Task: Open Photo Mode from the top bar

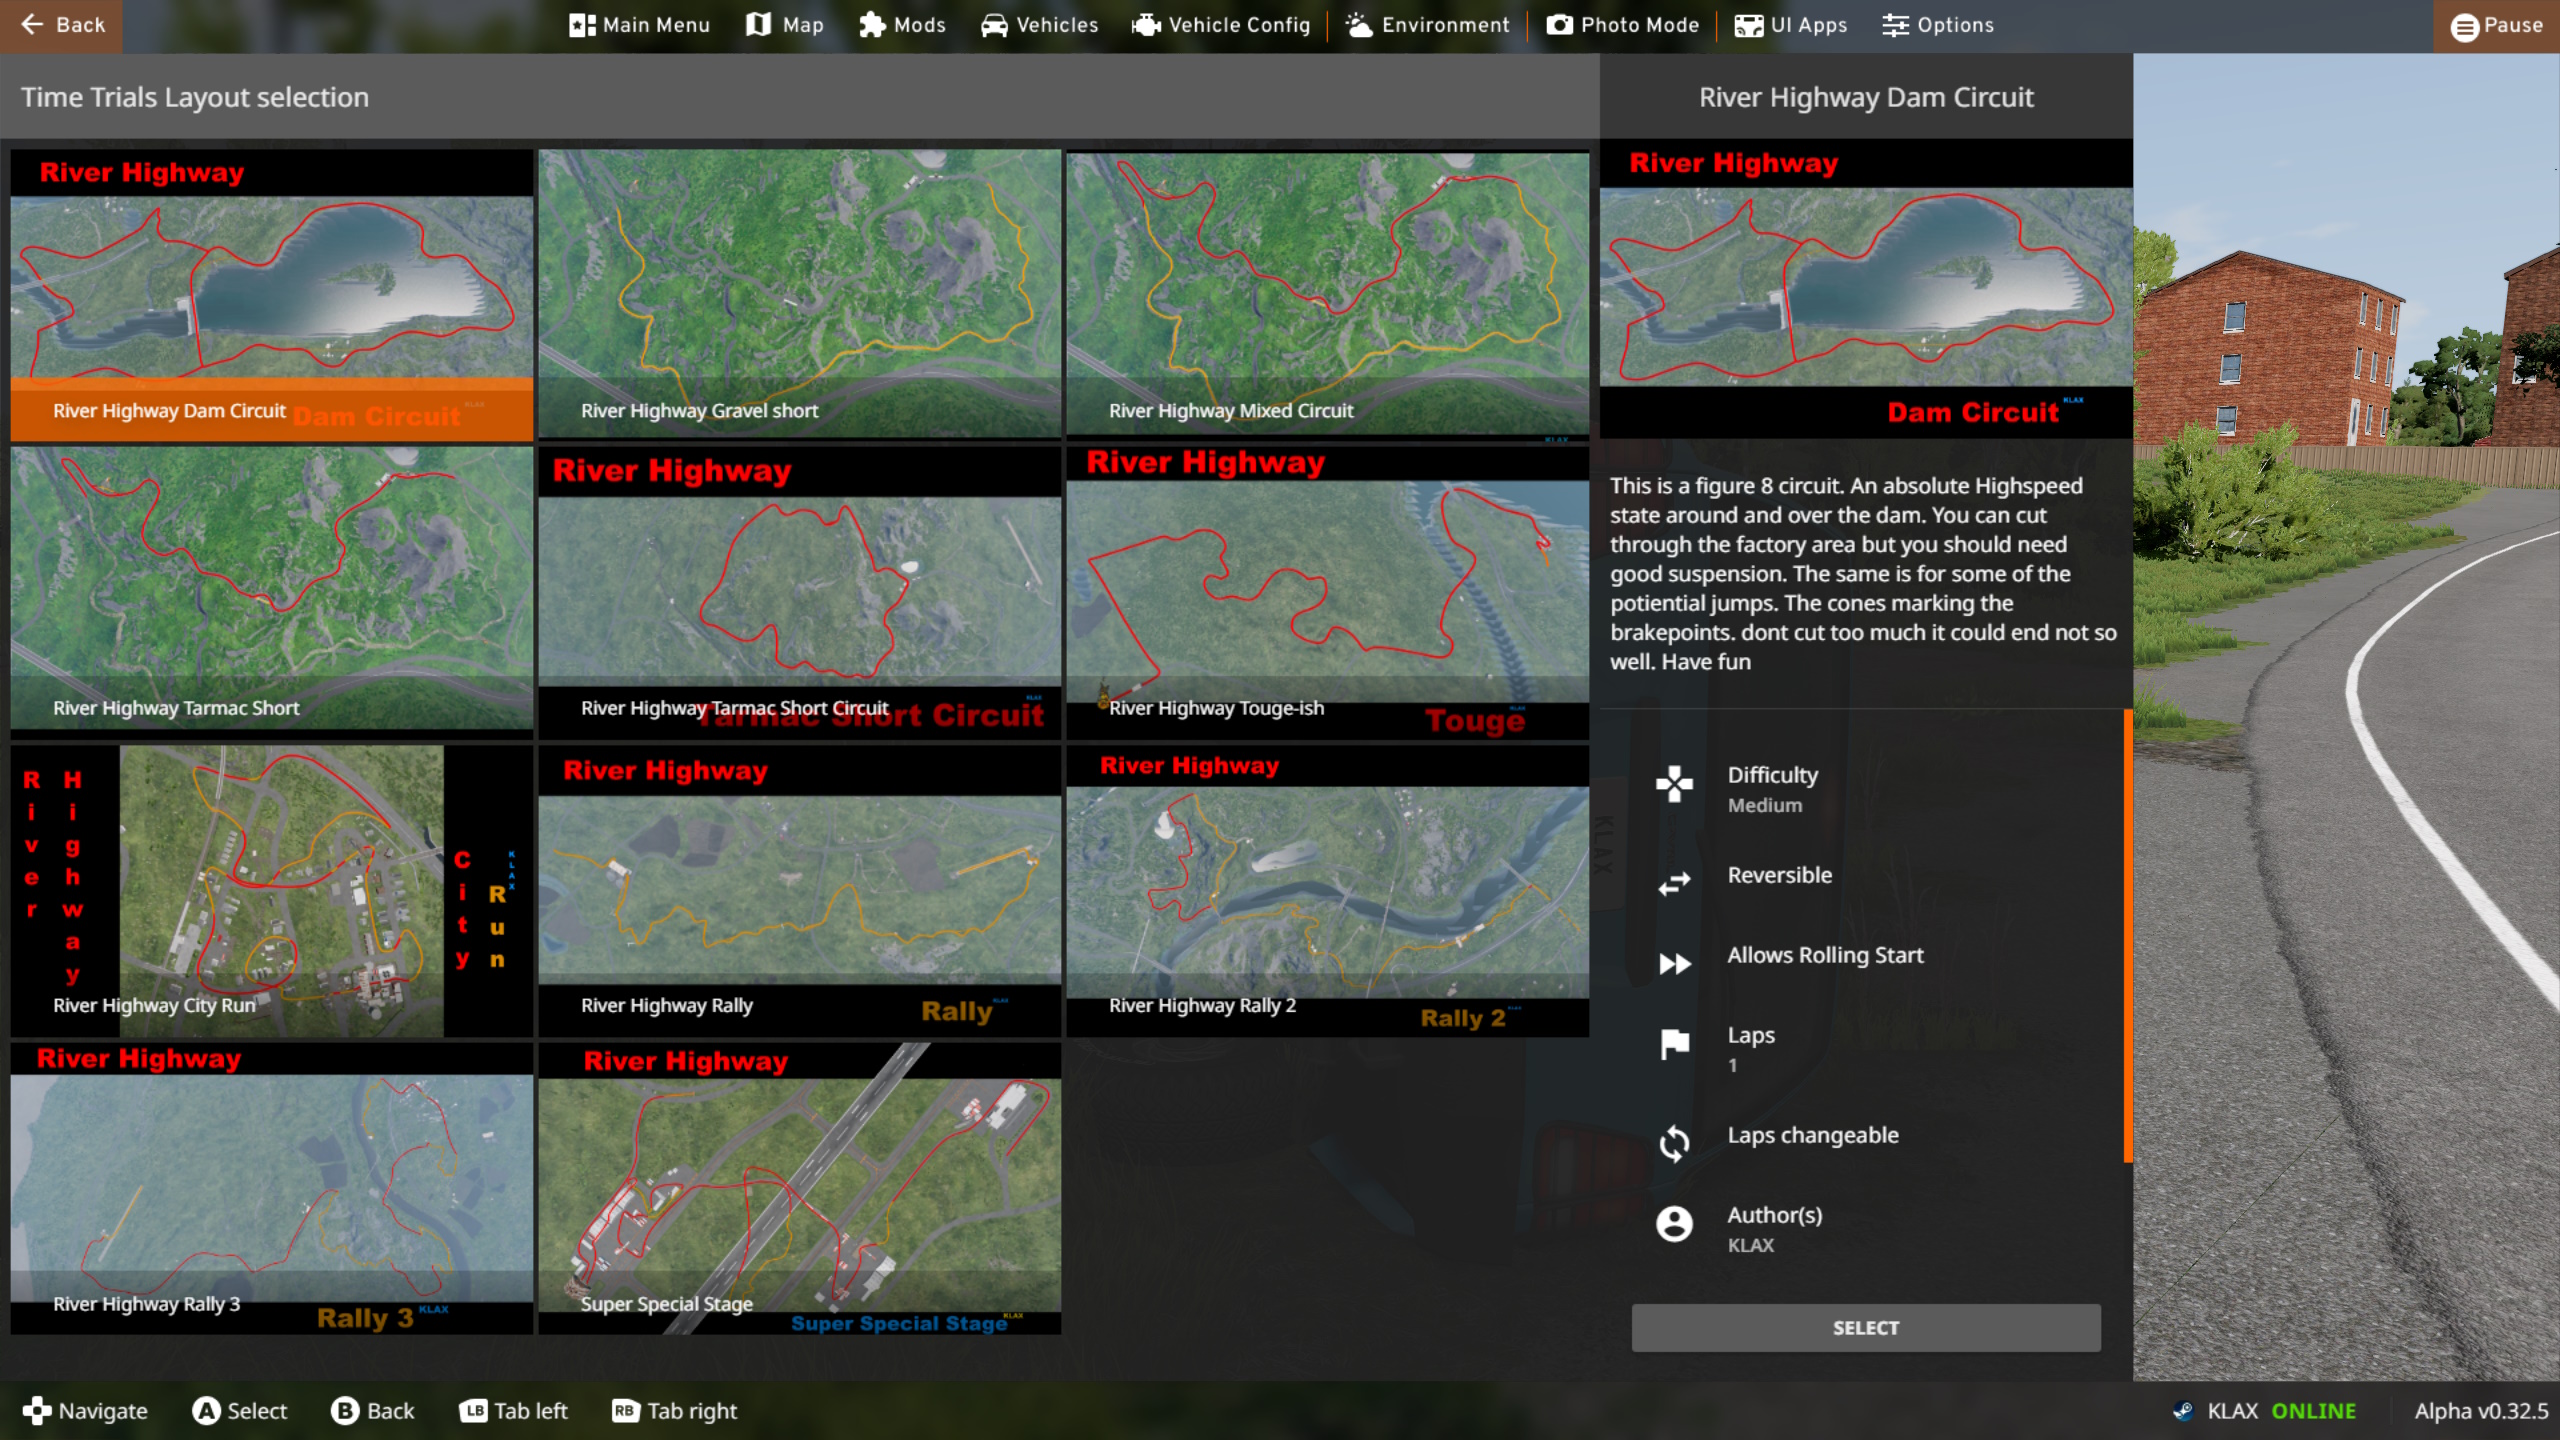Action: [1622, 25]
